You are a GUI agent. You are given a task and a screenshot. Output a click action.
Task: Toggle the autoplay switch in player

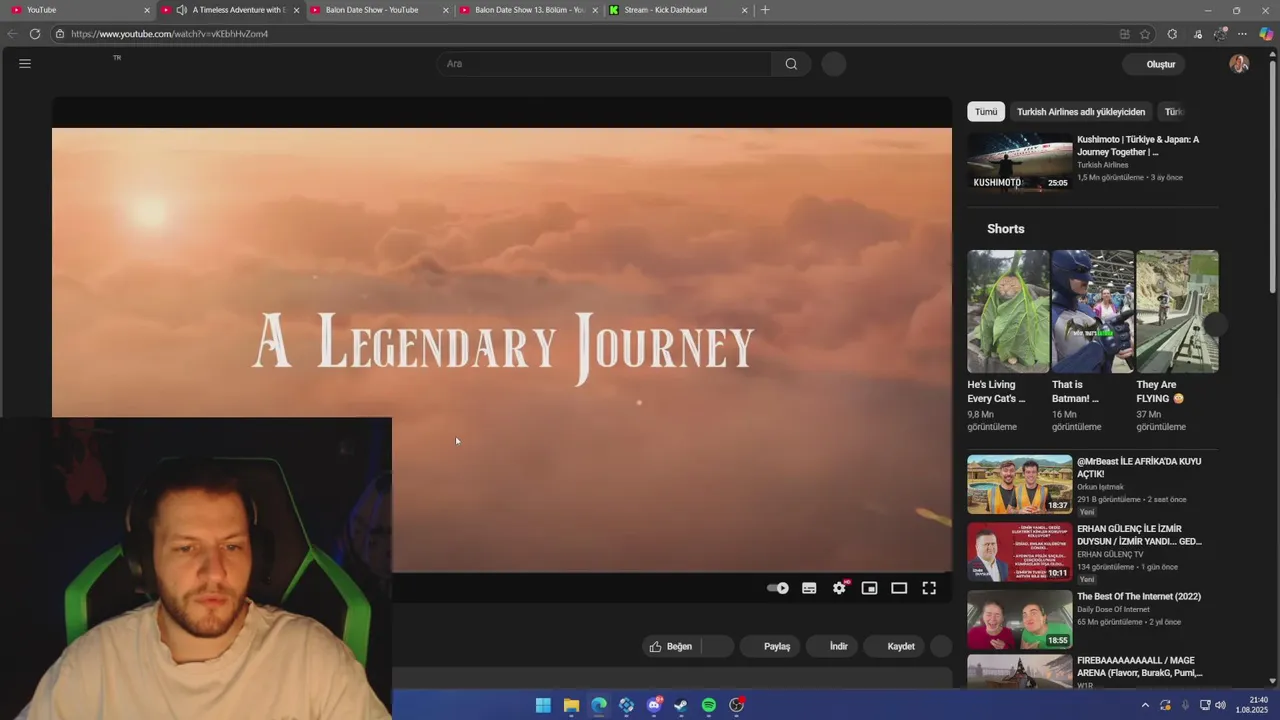point(778,588)
